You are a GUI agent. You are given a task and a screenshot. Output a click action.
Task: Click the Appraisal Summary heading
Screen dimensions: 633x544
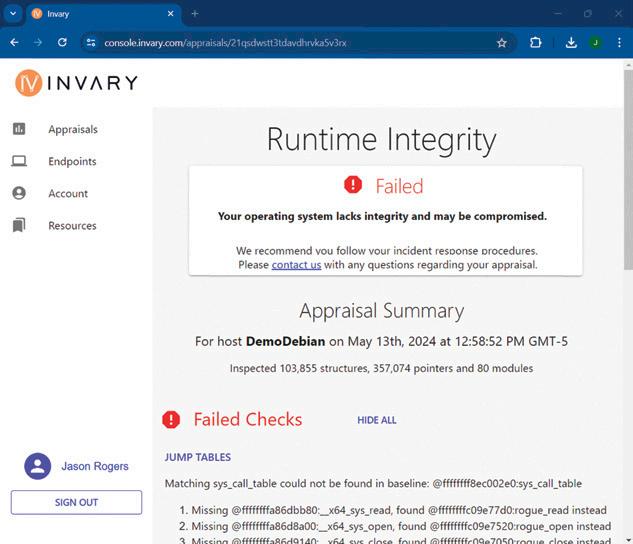pos(381,311)
